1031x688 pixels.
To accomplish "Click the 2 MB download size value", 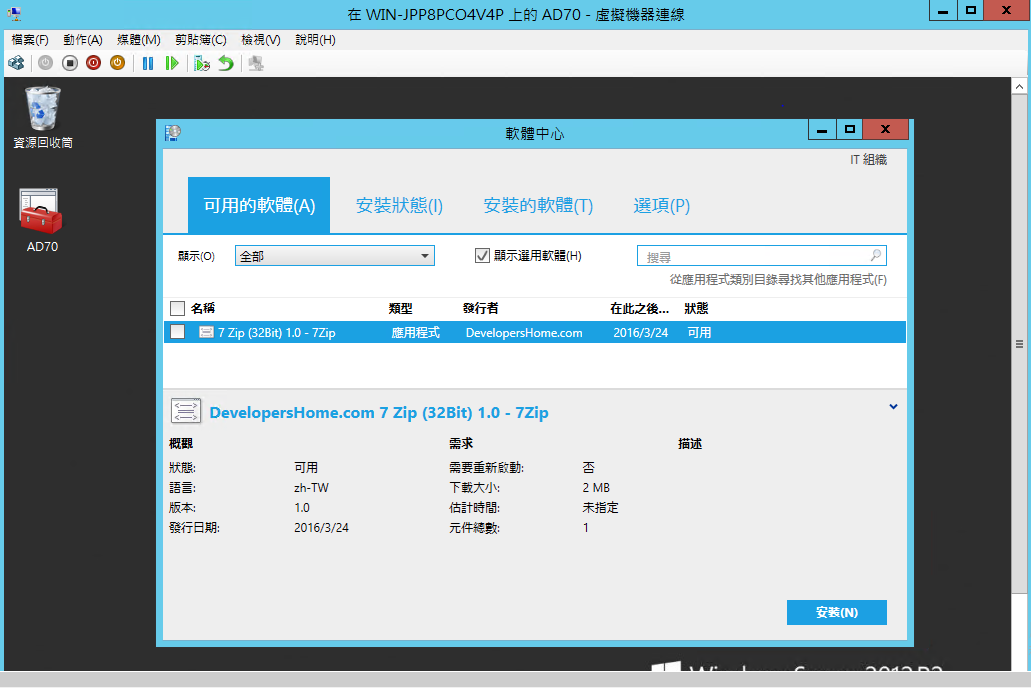I will [596, 488].
